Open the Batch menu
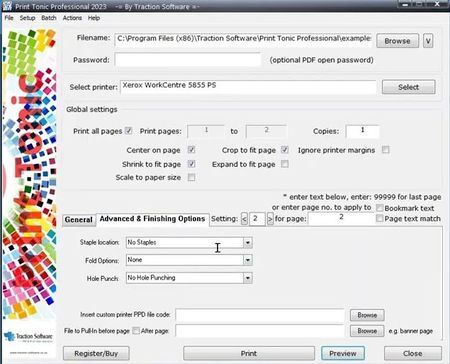The image size is (450, 364). pos(49,18)
